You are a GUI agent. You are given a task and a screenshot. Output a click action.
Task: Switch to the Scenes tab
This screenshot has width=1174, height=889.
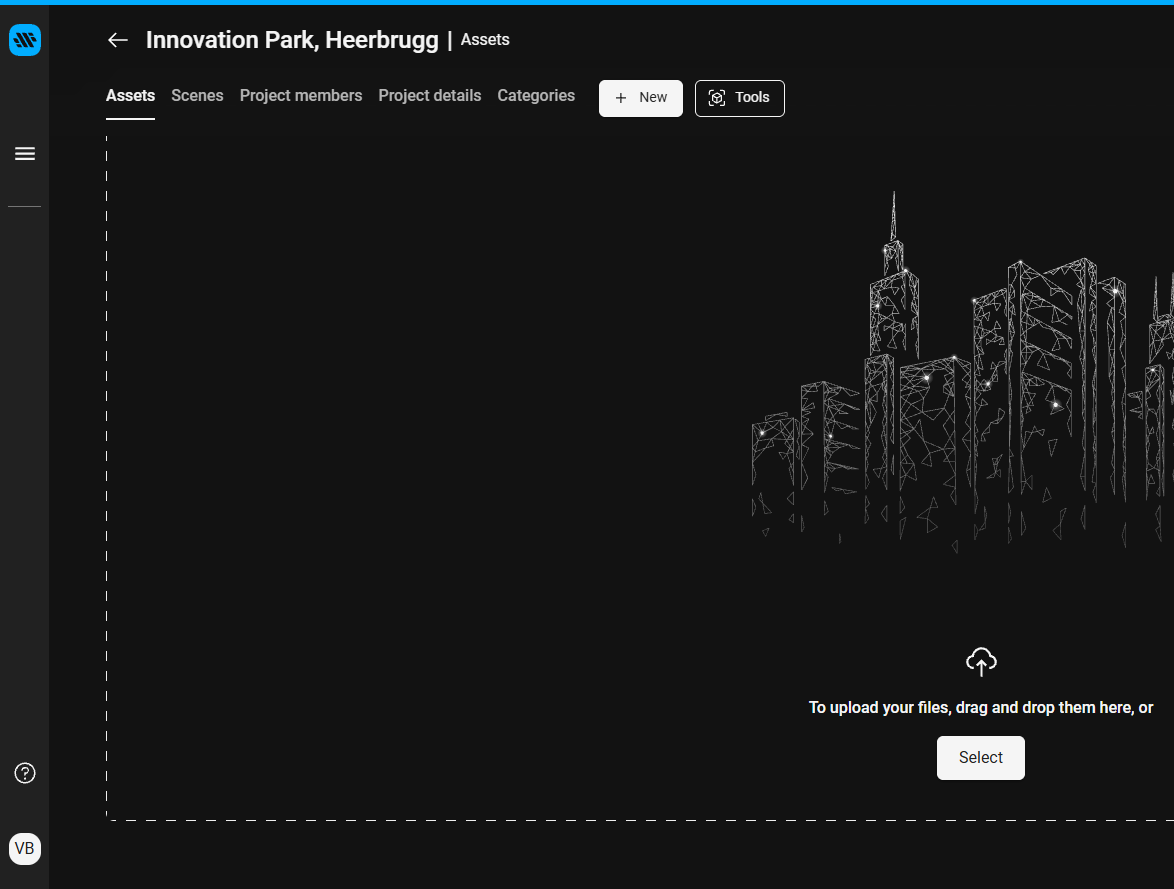[197, 96]
